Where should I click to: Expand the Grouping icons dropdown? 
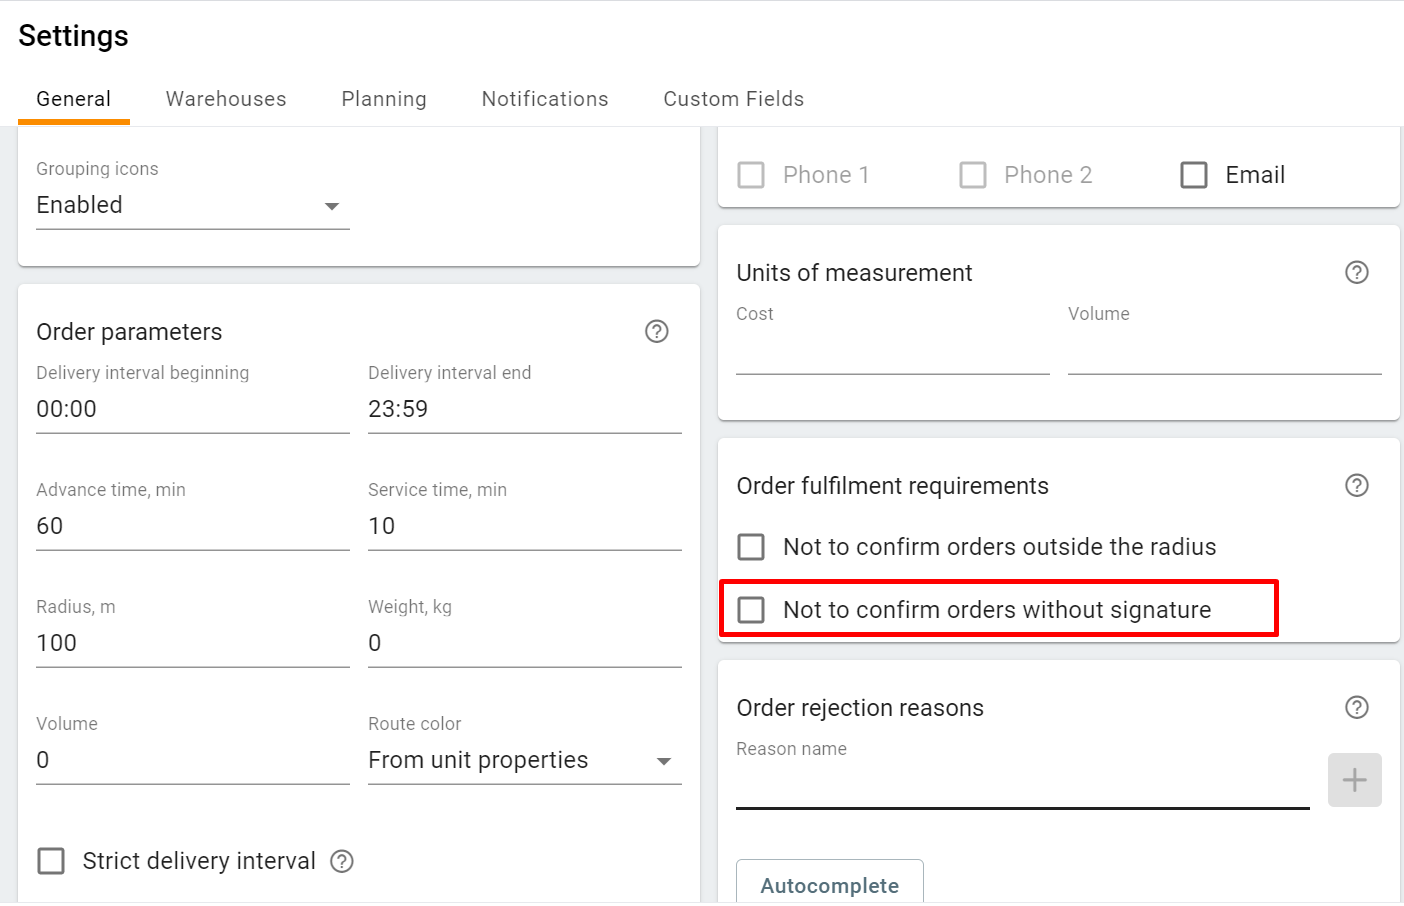point(192,206)
